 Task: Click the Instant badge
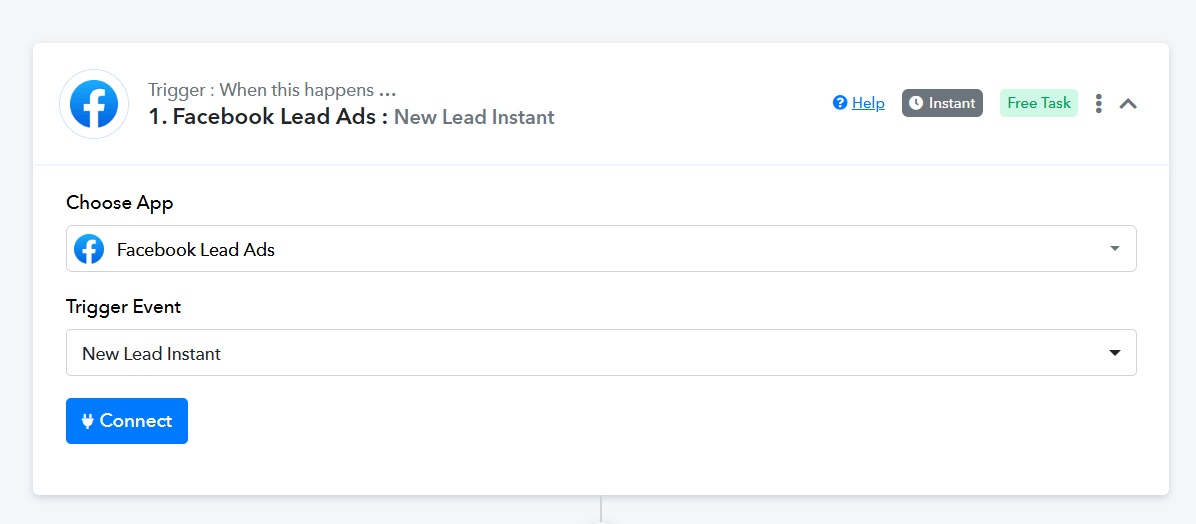(942, 103)
